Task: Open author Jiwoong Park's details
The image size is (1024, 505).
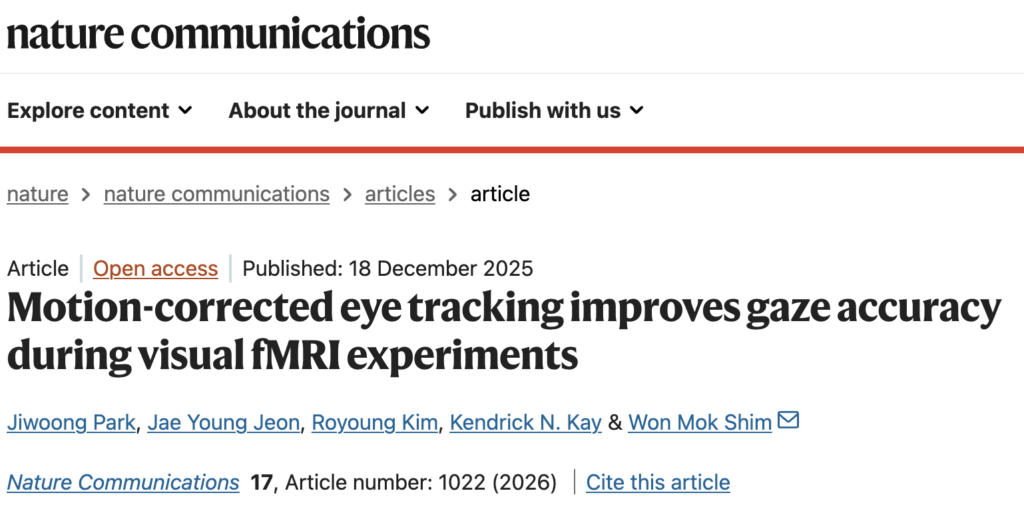Action: [x=71, y=422]
